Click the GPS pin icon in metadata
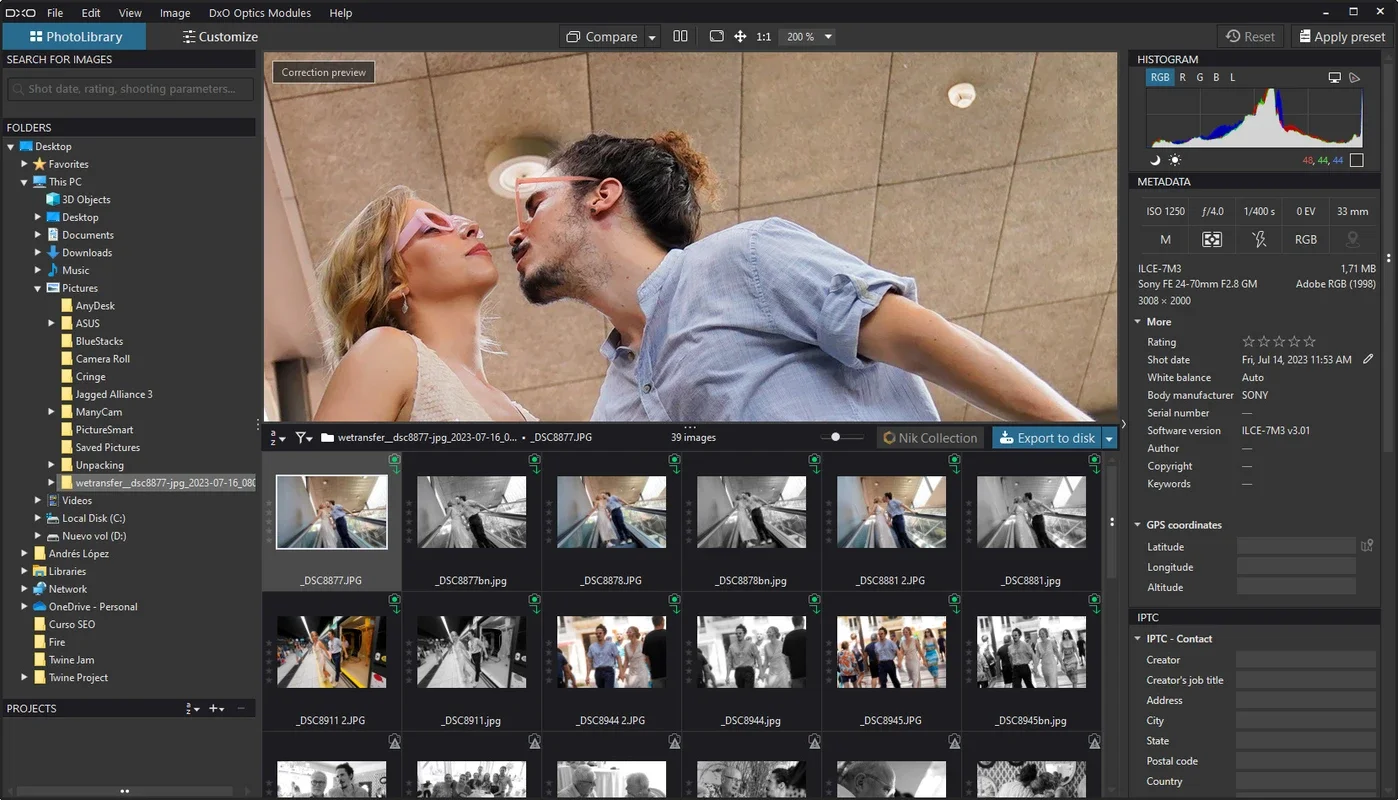 click(1353, 239)
